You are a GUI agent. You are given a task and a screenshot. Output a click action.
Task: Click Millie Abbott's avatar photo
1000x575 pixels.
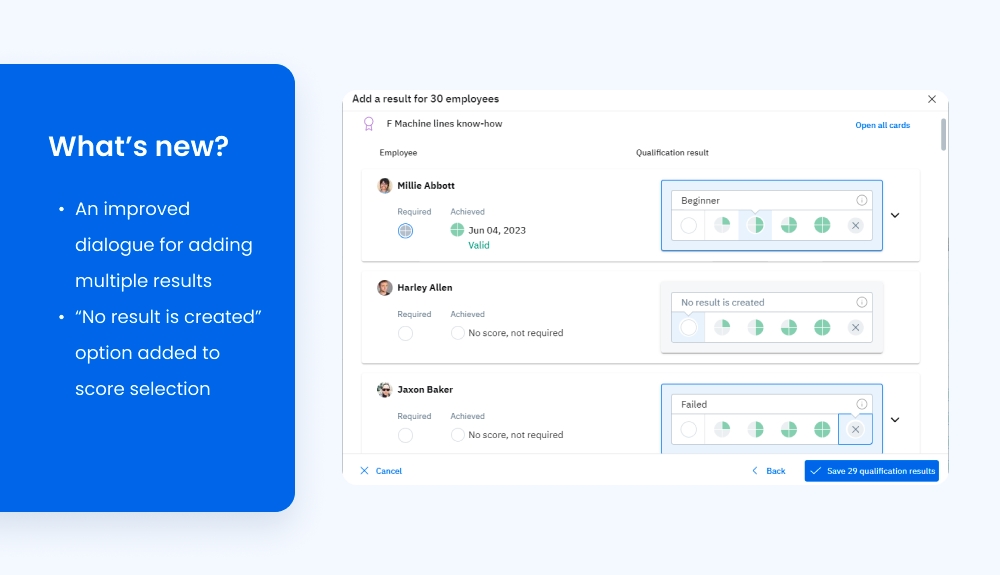[384, 186]
